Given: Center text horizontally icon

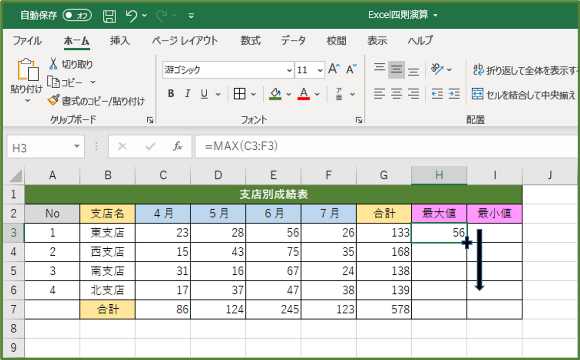Looking at the screenshot, I should click(396, 94).
